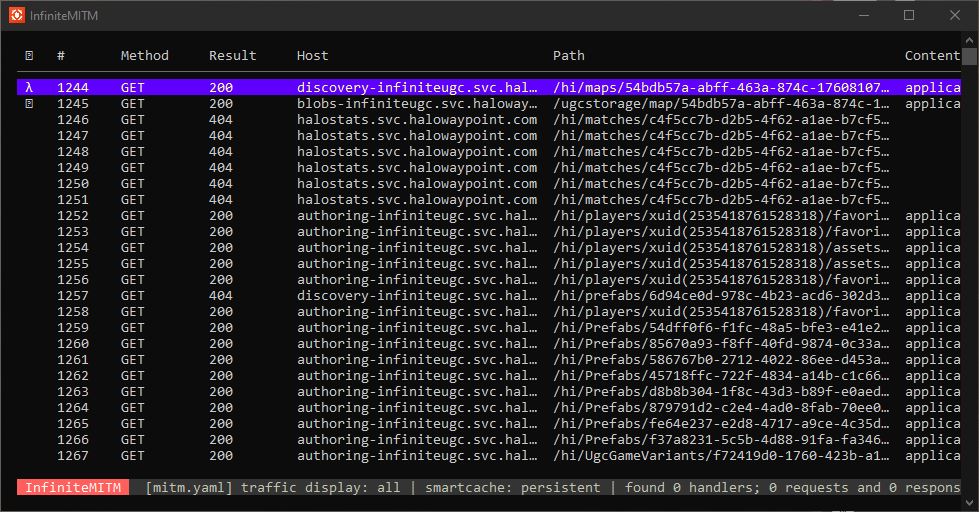979x512 pixels.
Task: Select request row 1254 with assets path
Action: 489,247
